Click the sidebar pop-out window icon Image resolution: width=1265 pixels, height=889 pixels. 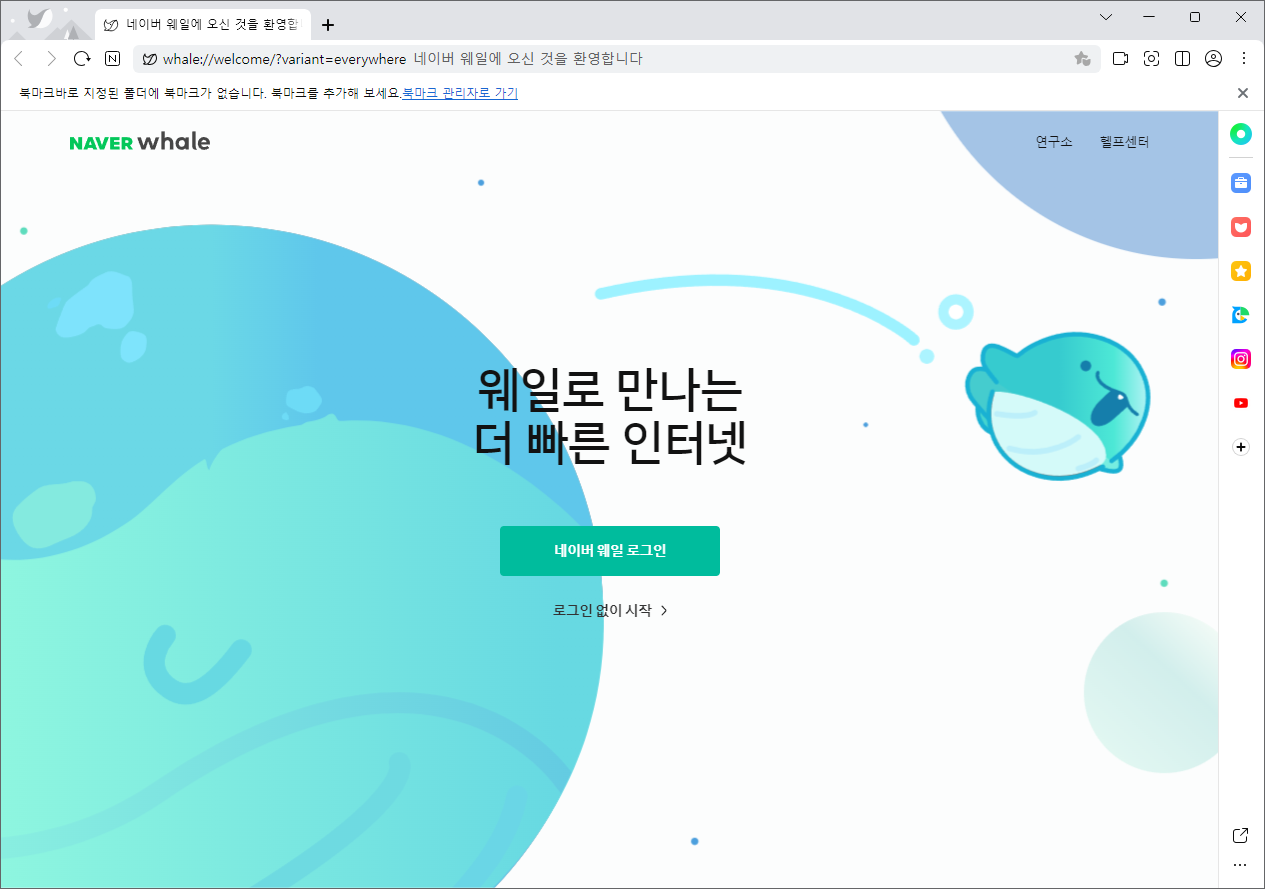click(x=1241, y=835)
